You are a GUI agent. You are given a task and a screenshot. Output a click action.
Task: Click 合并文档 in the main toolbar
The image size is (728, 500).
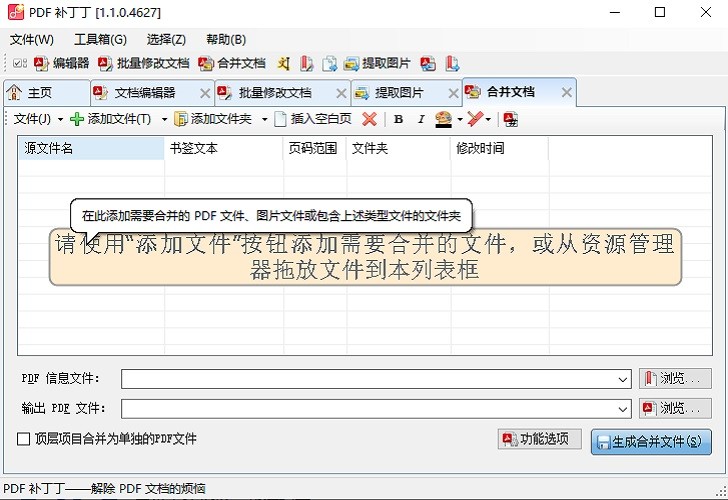tap(232, 63)
